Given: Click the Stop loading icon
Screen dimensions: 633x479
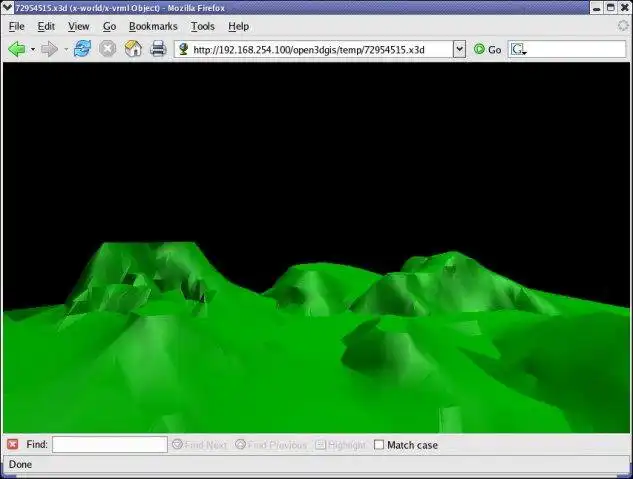Looking at the screenshot, I should click(107, 49).
